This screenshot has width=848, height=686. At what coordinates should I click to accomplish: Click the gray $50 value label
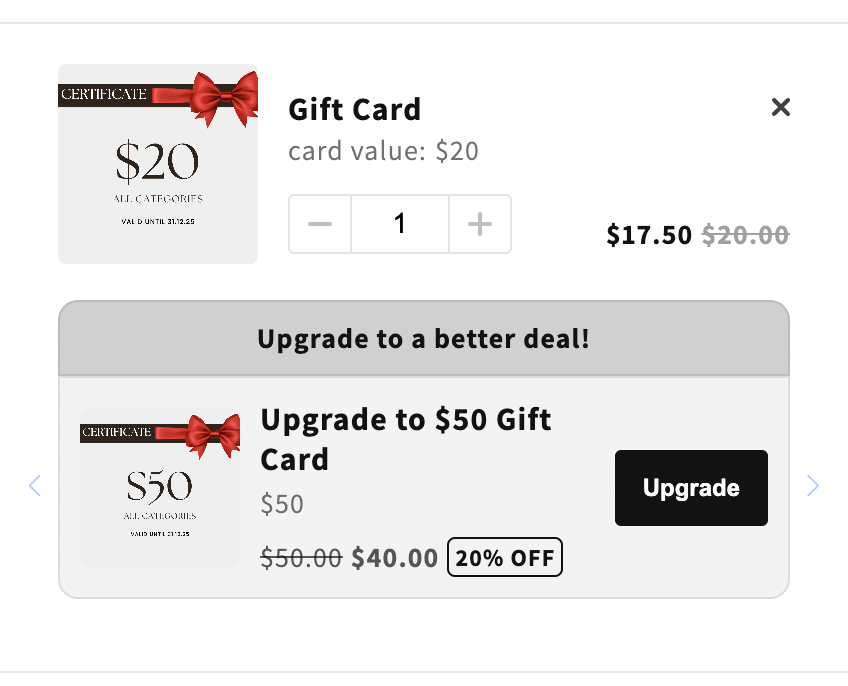[282, 504]
